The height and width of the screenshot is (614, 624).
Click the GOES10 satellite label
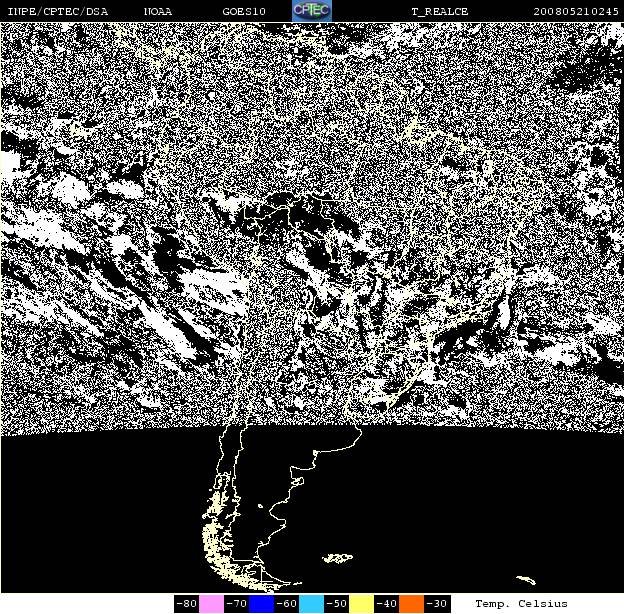[244, 12]
